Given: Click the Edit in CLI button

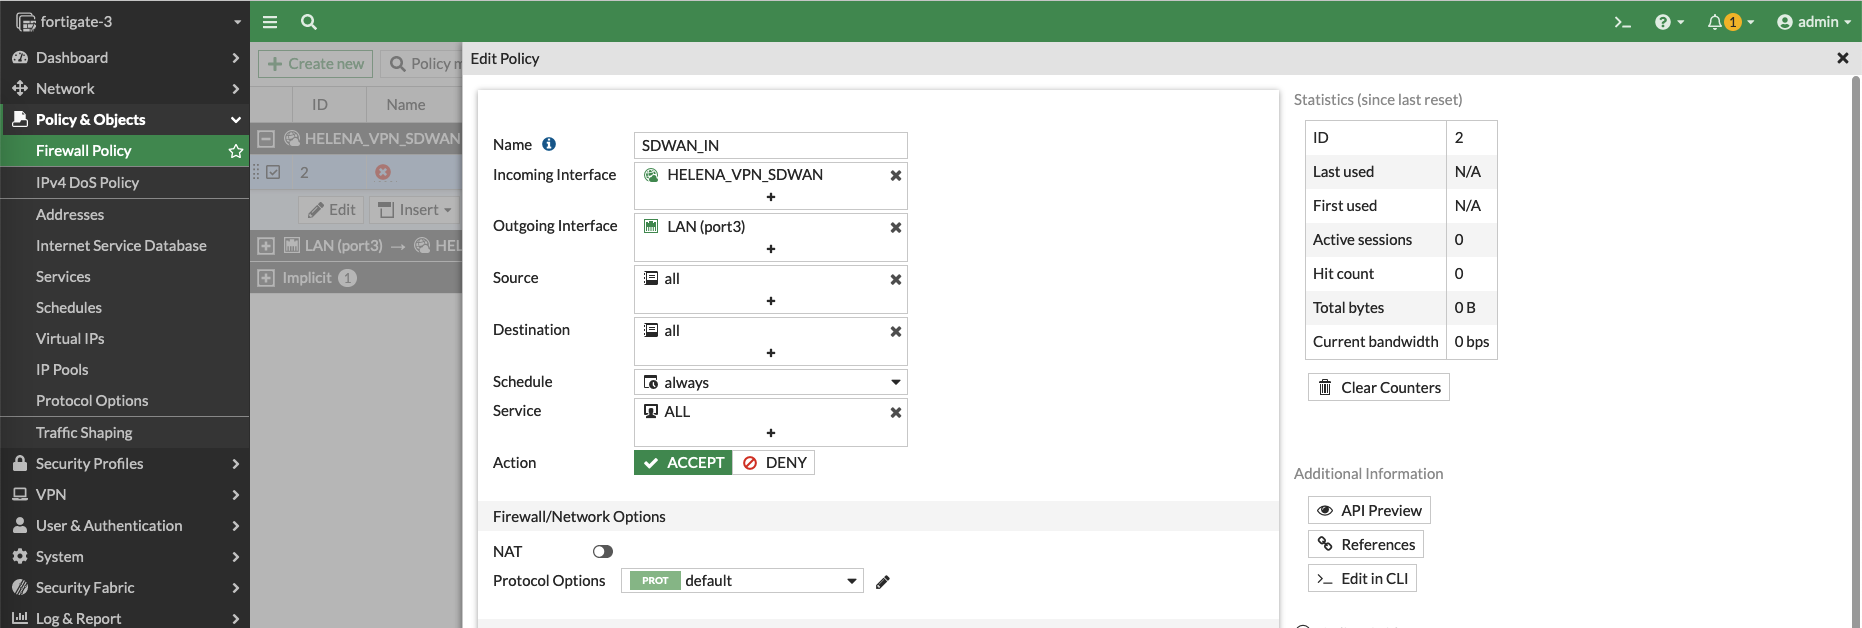Looking at the screenshot, I should (x=1362, y=579).
